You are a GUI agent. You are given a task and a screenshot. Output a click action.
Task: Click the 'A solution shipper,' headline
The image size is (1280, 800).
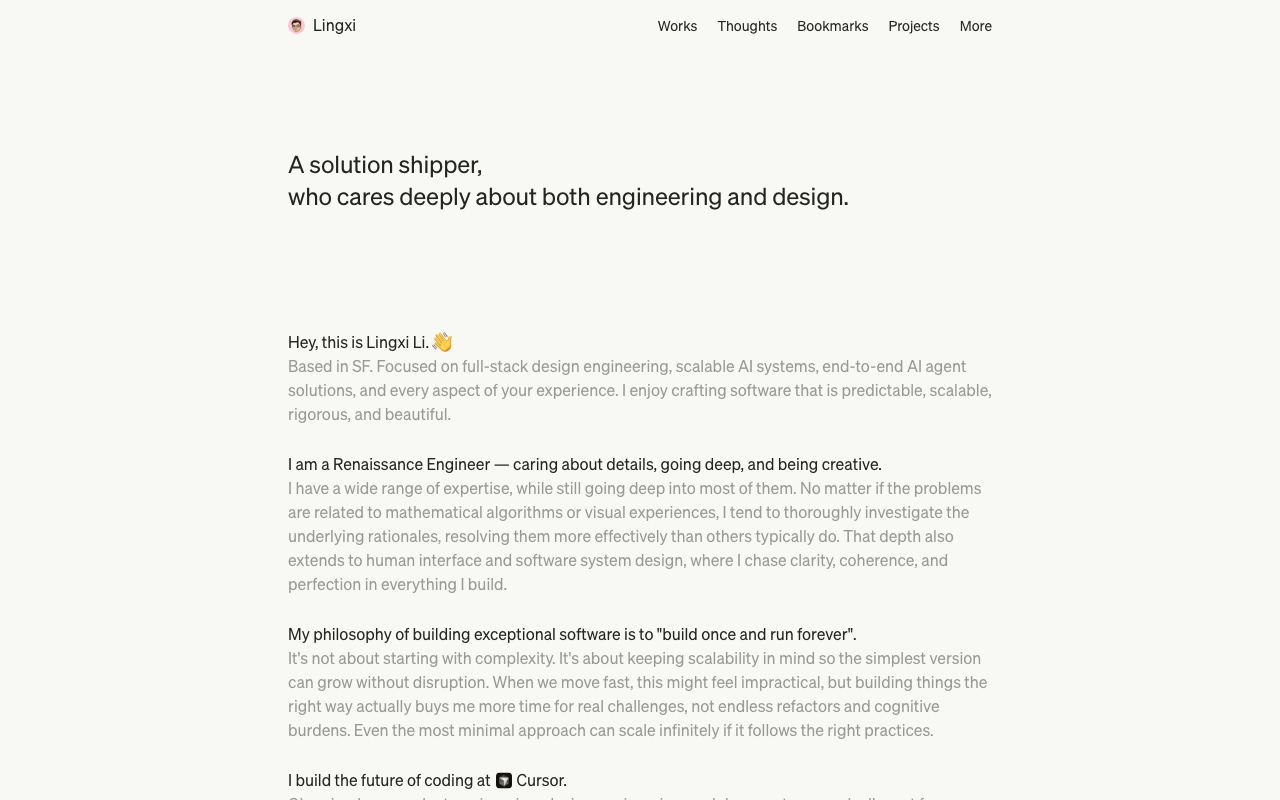(385, 164)
